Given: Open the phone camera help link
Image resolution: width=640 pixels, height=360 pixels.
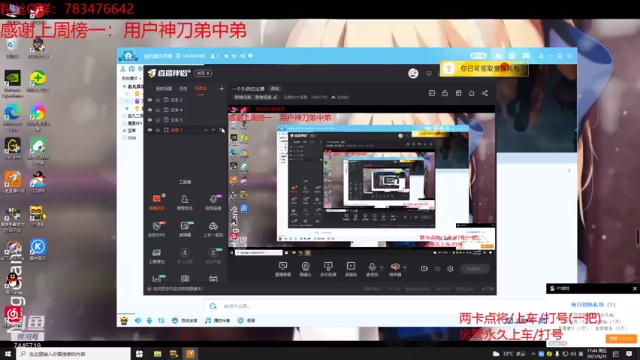Looking at the screenshot, I should (x=178, y=289).
